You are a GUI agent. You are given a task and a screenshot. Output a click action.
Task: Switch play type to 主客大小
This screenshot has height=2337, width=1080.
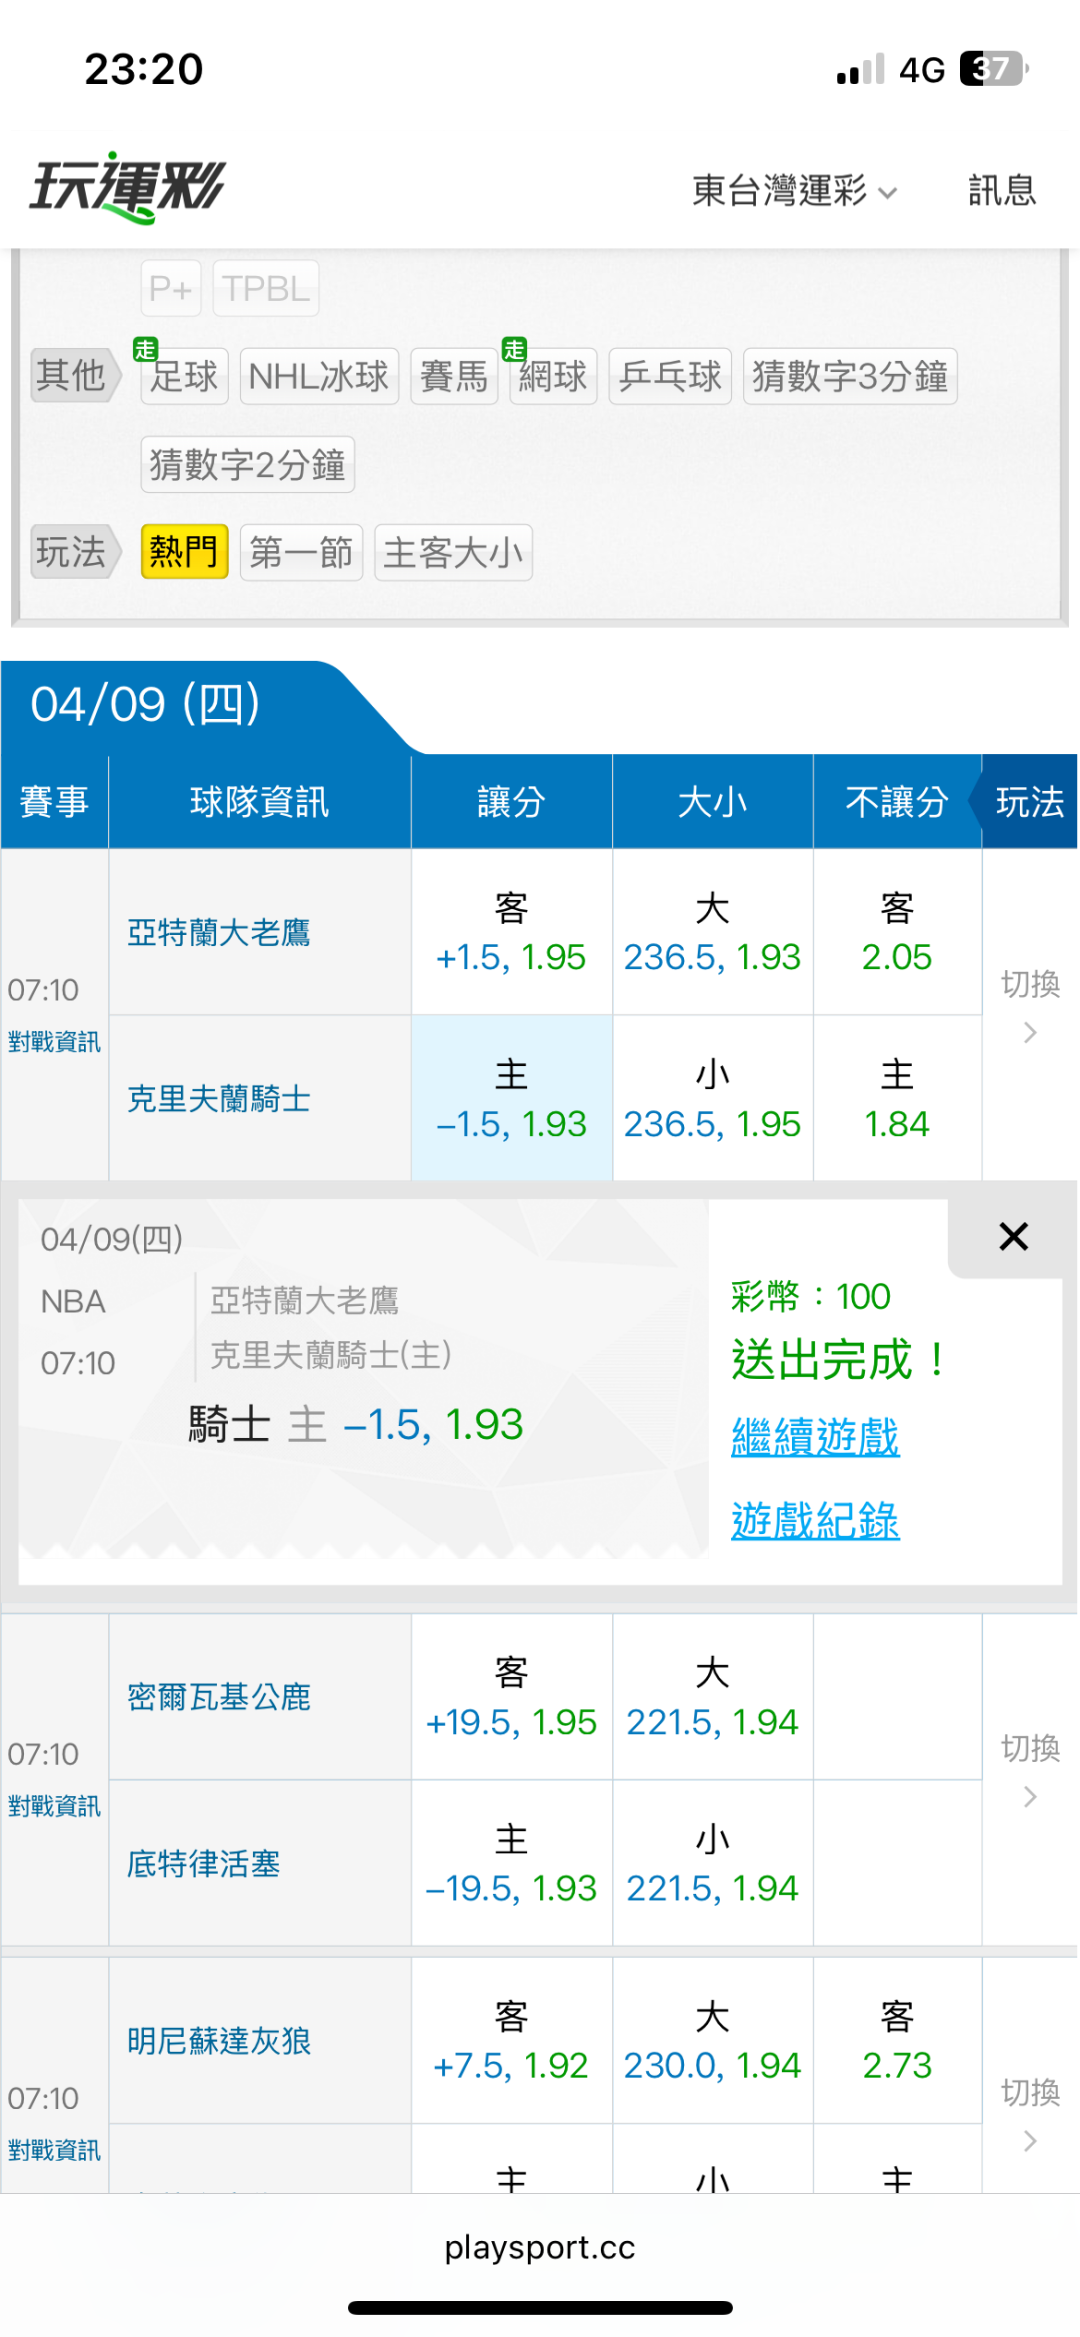pos(453,552)
